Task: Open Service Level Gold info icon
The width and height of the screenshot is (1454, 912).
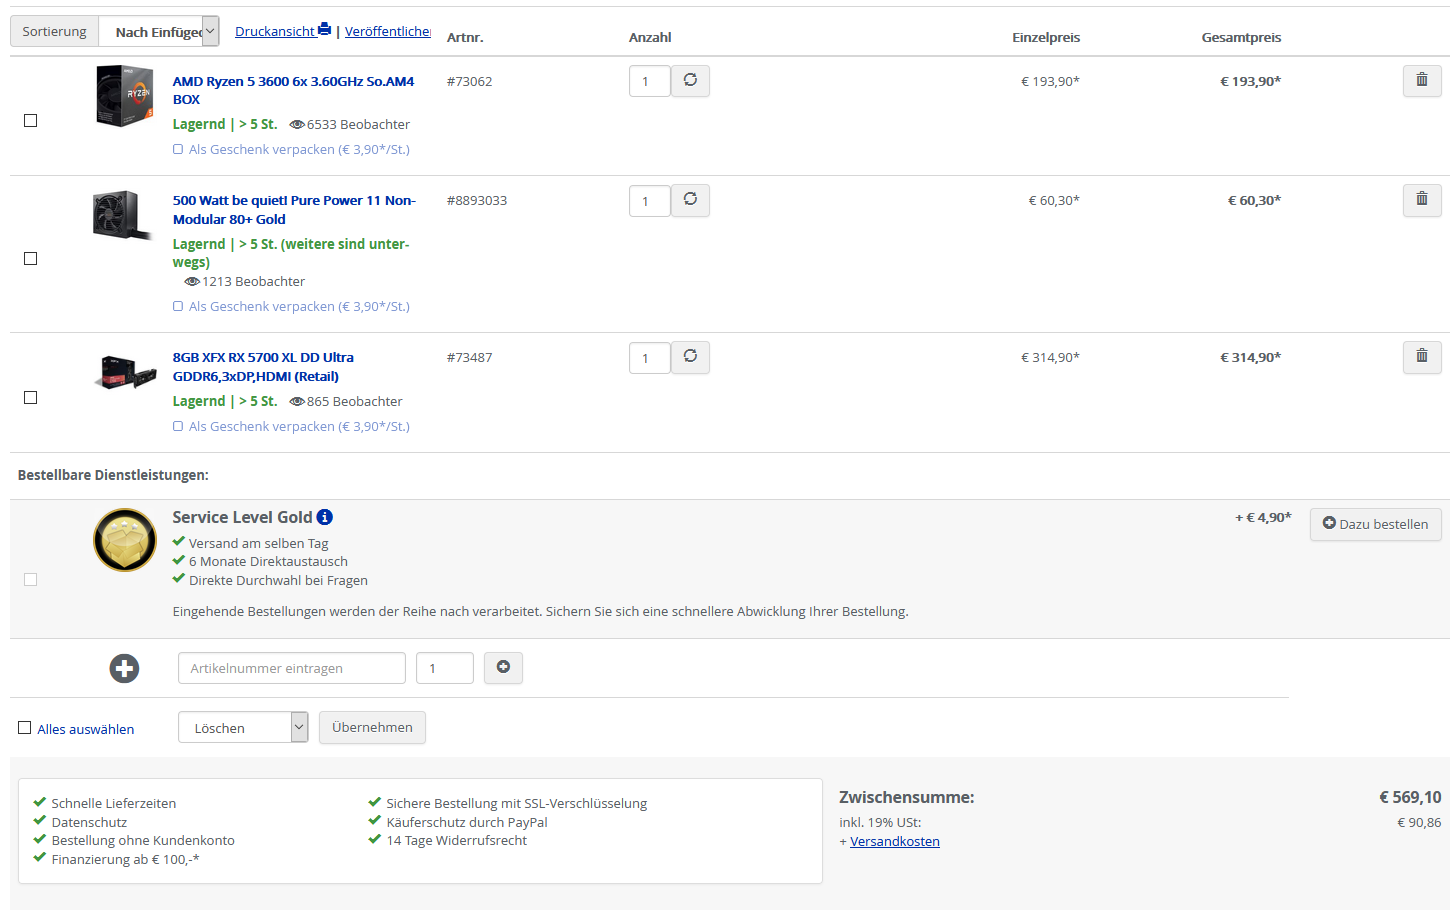Action: [325, 517]
